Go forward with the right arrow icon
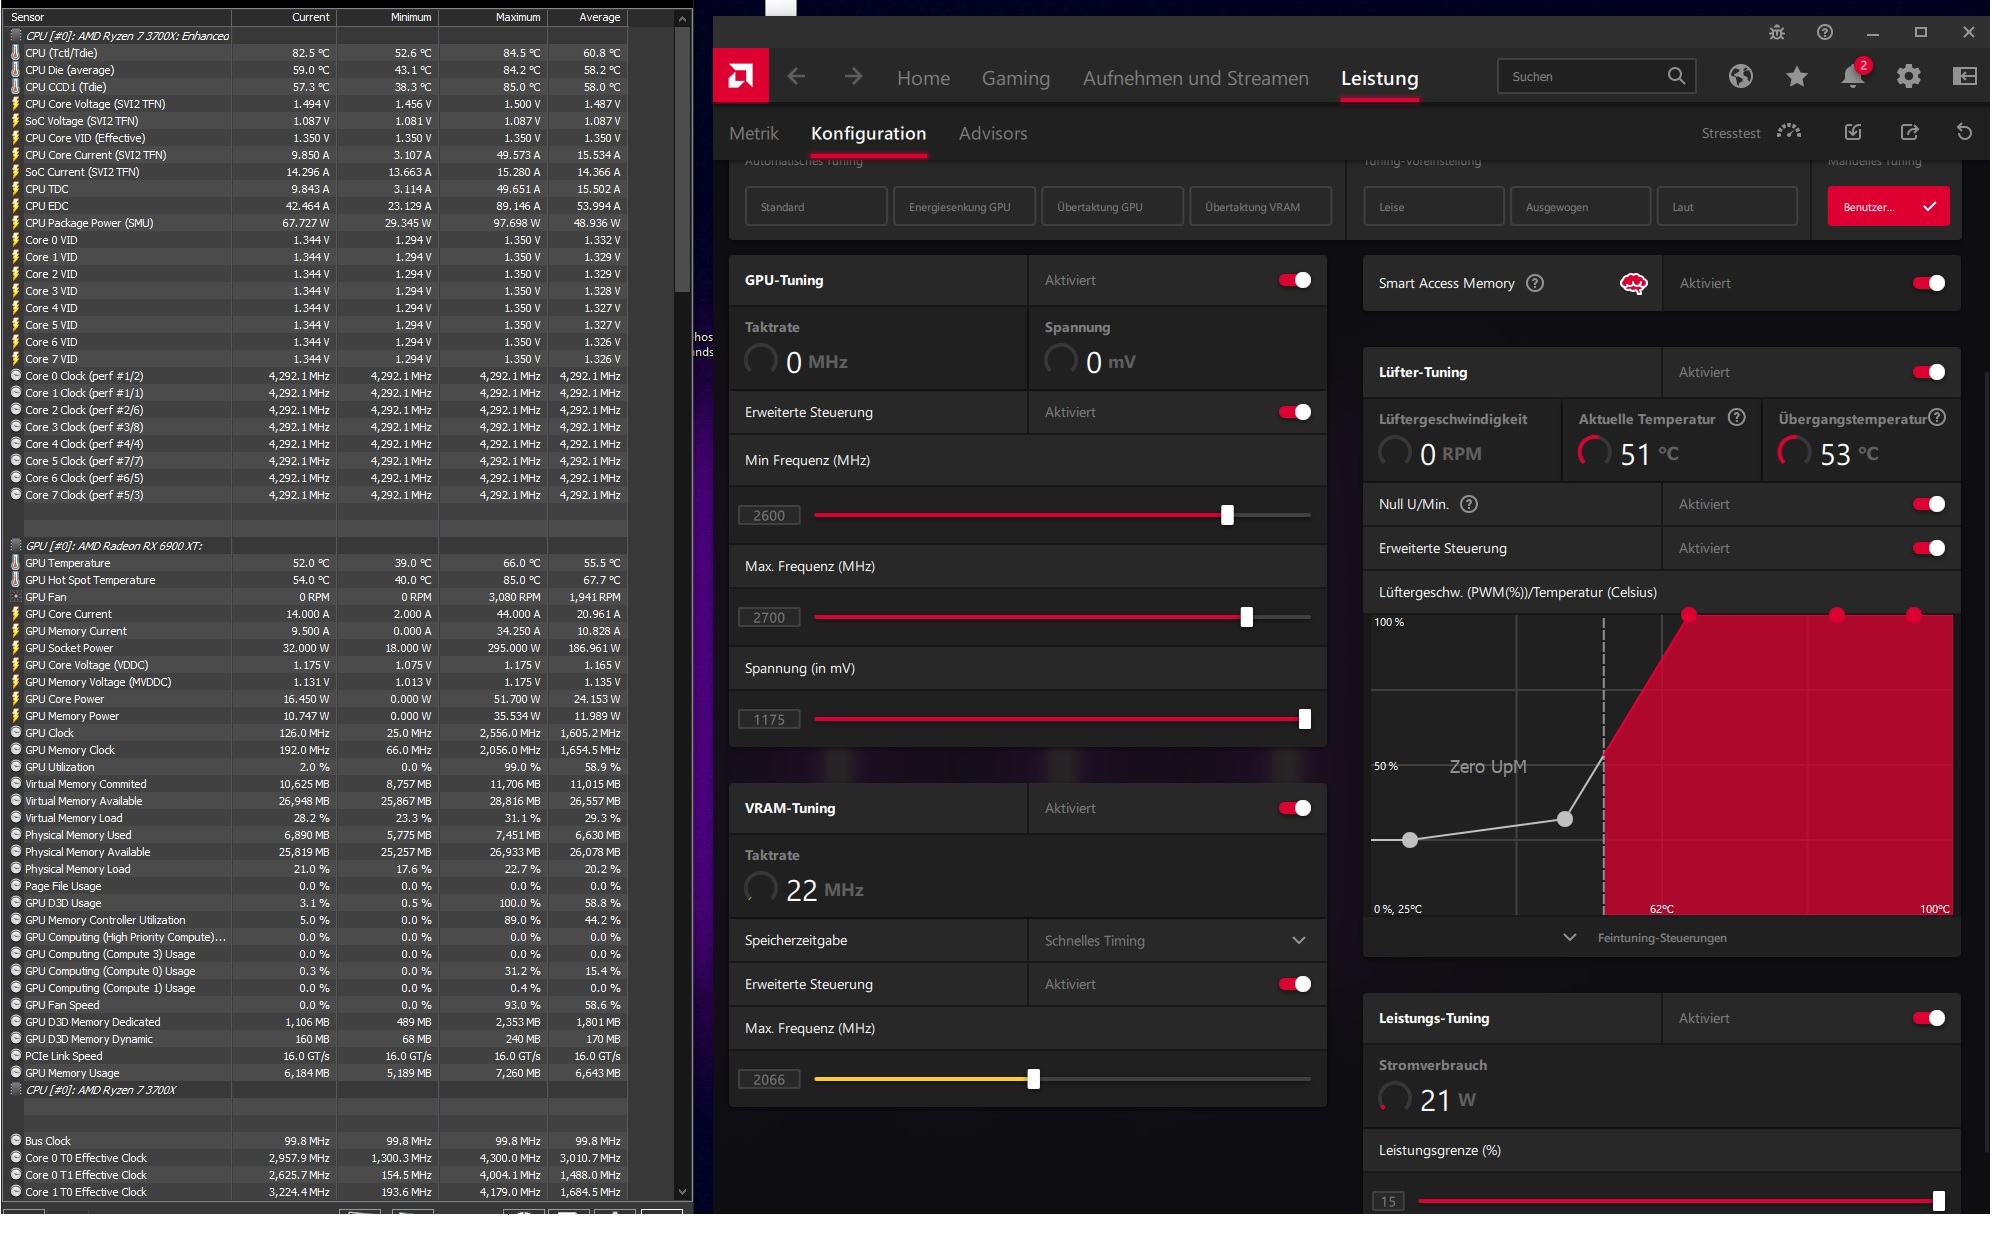This screenshot has height=1244, width=1992. (853, 76)
